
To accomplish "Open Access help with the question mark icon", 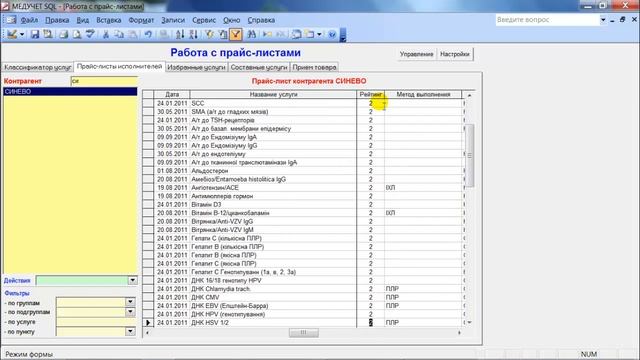I will tap(332, 34).
